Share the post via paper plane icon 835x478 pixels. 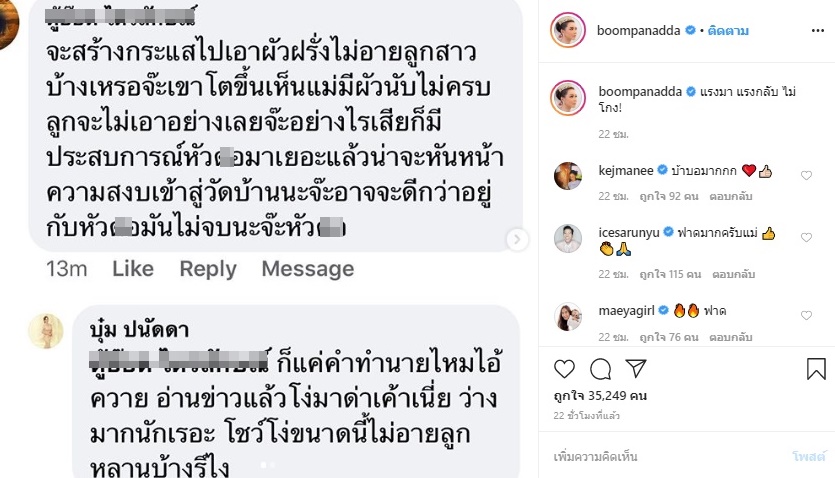coord(636,368)
